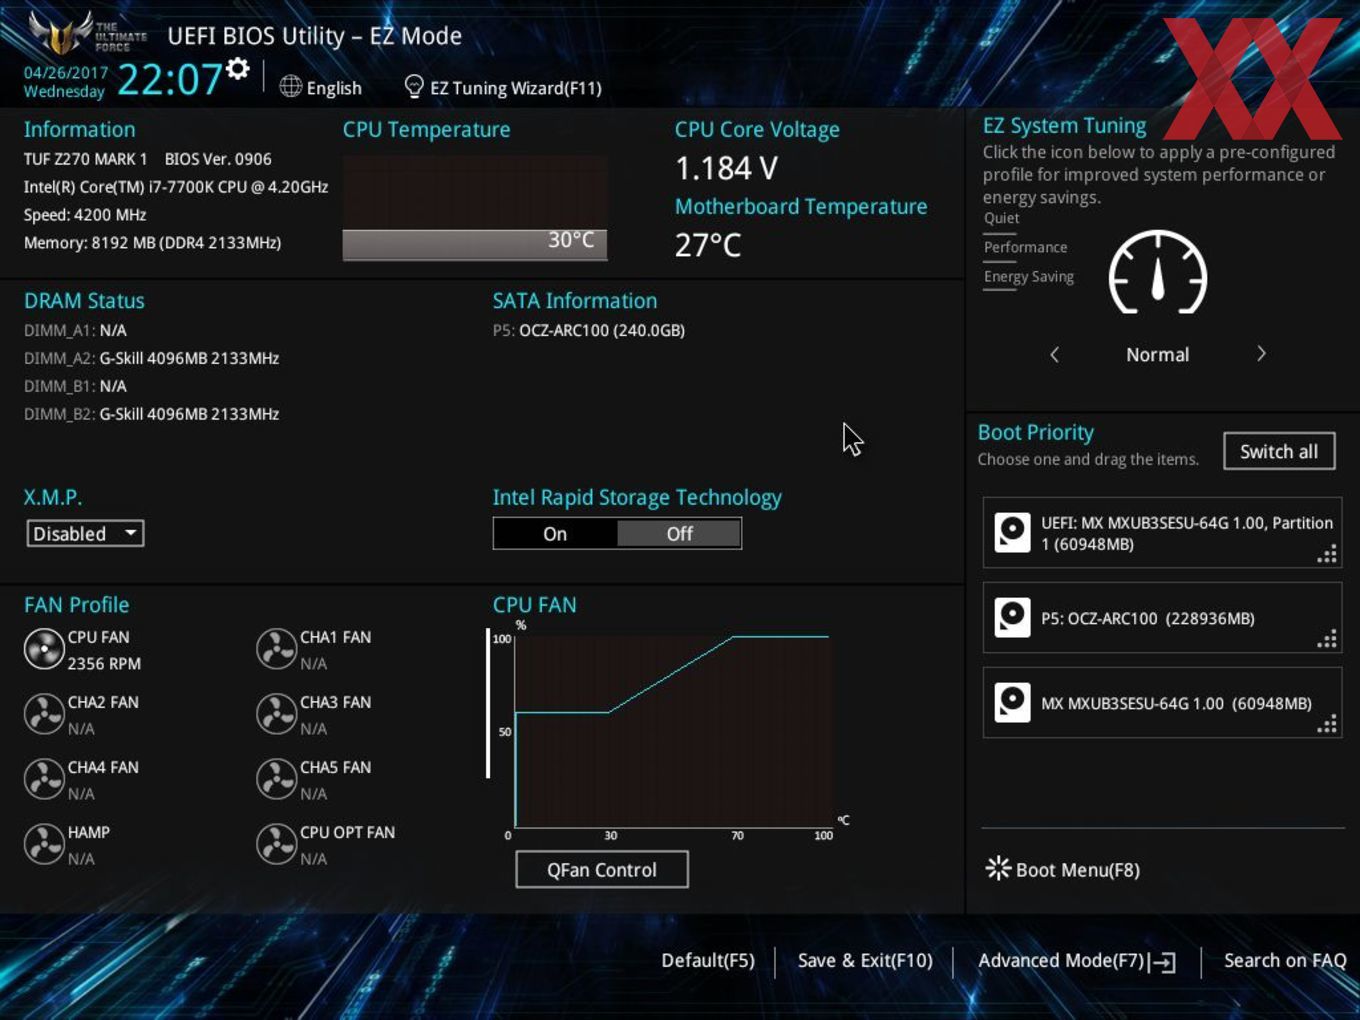Select the CHA3 FAN icon
This screenshot has width=1360, height=1020.
point(276,714)
